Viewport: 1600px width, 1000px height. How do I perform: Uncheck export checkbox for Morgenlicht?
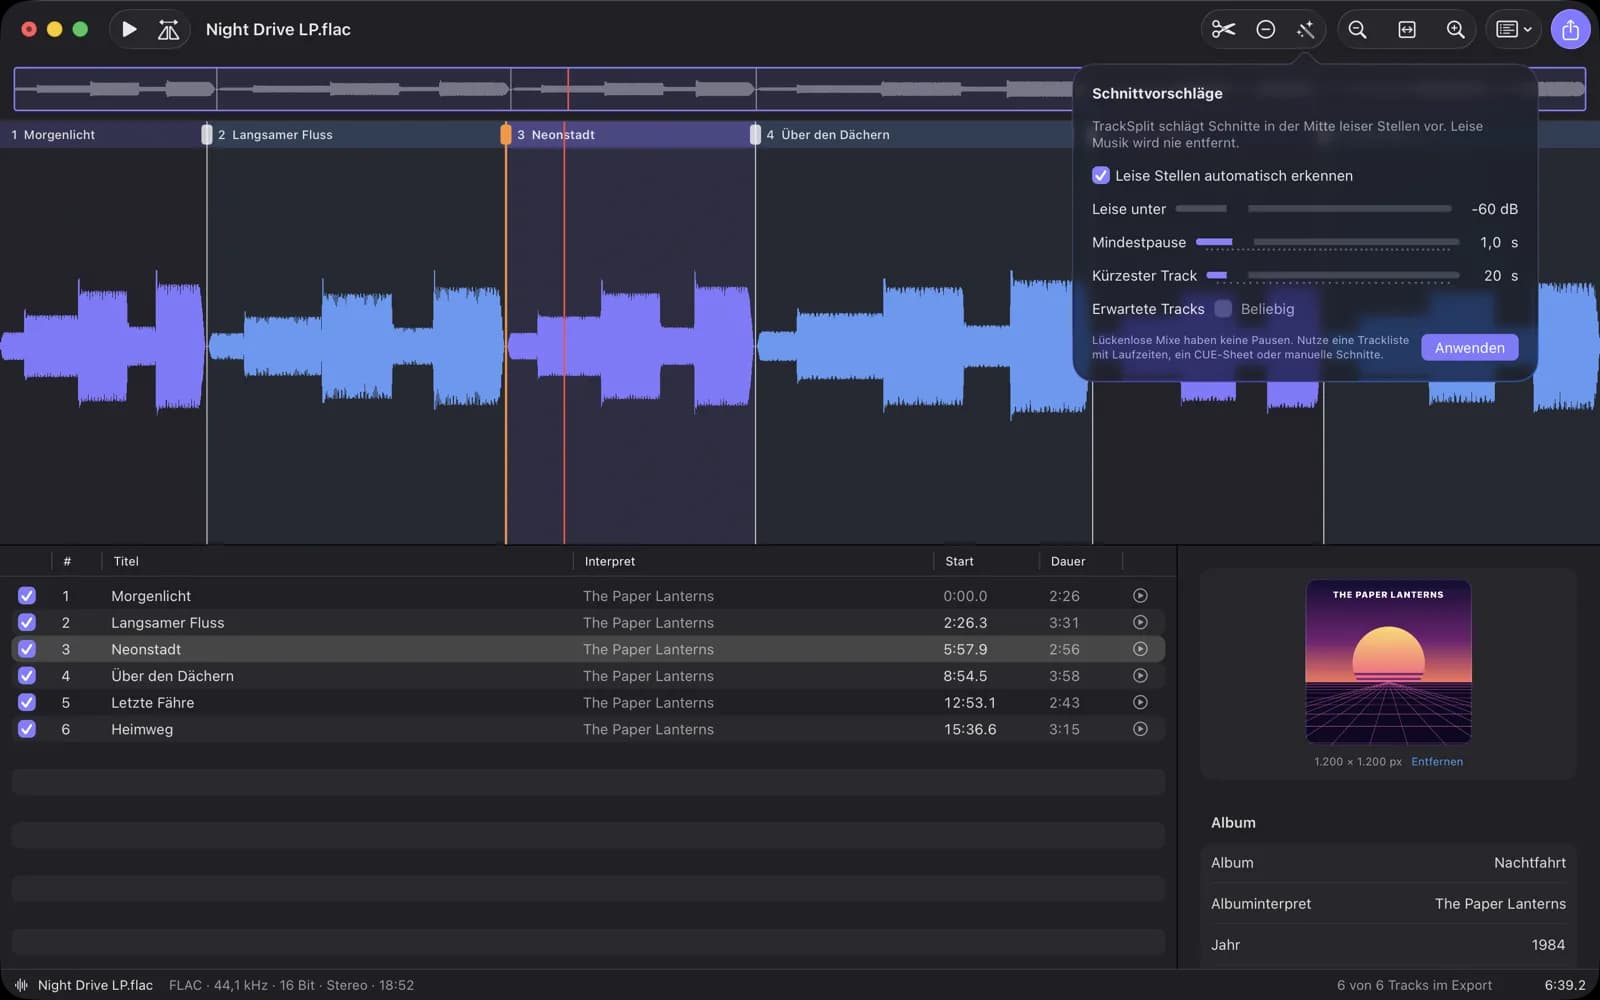point(27,596)
